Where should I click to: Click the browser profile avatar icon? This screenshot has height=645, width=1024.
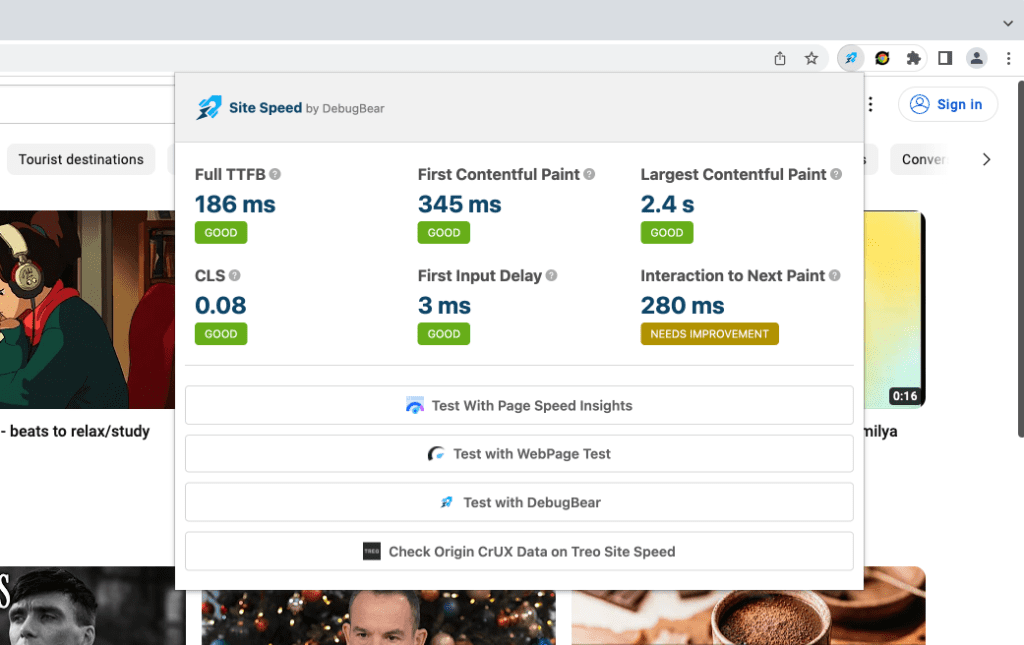point(977,58)
